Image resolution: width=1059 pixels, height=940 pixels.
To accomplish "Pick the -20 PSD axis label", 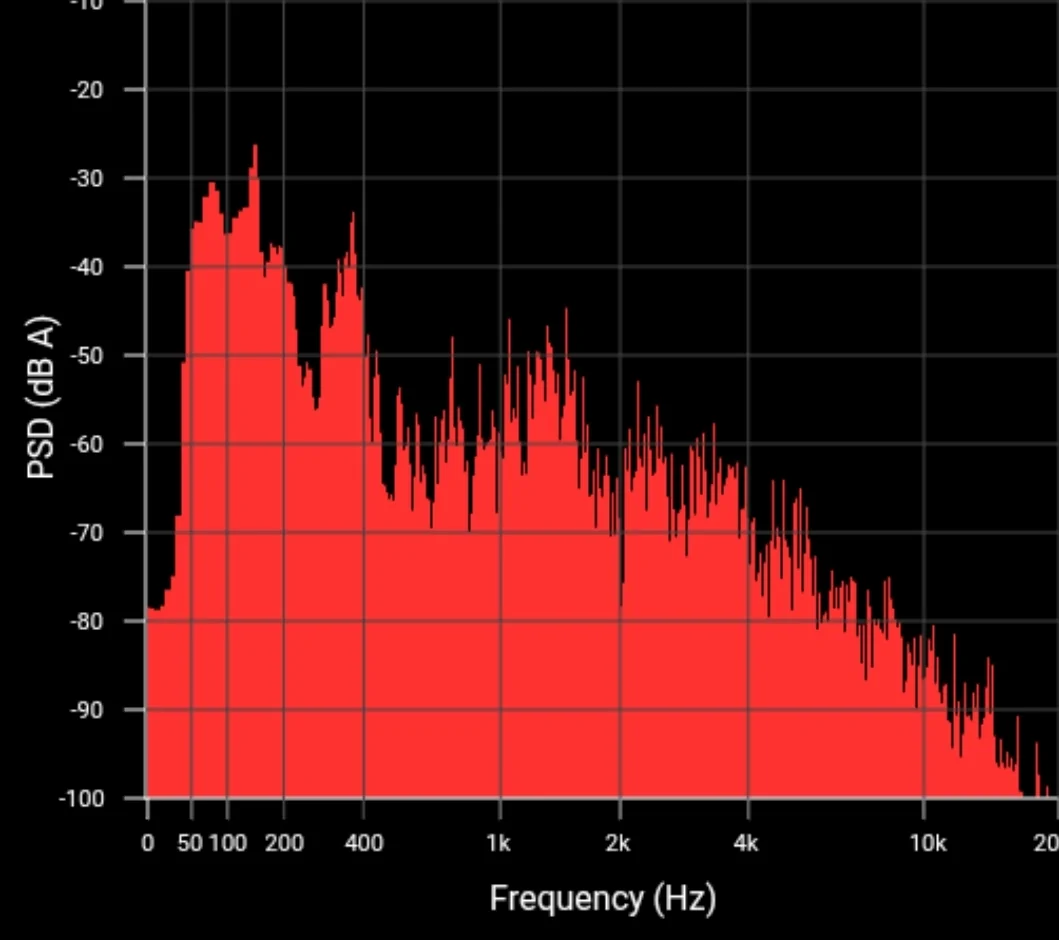I will click(86, 90).
